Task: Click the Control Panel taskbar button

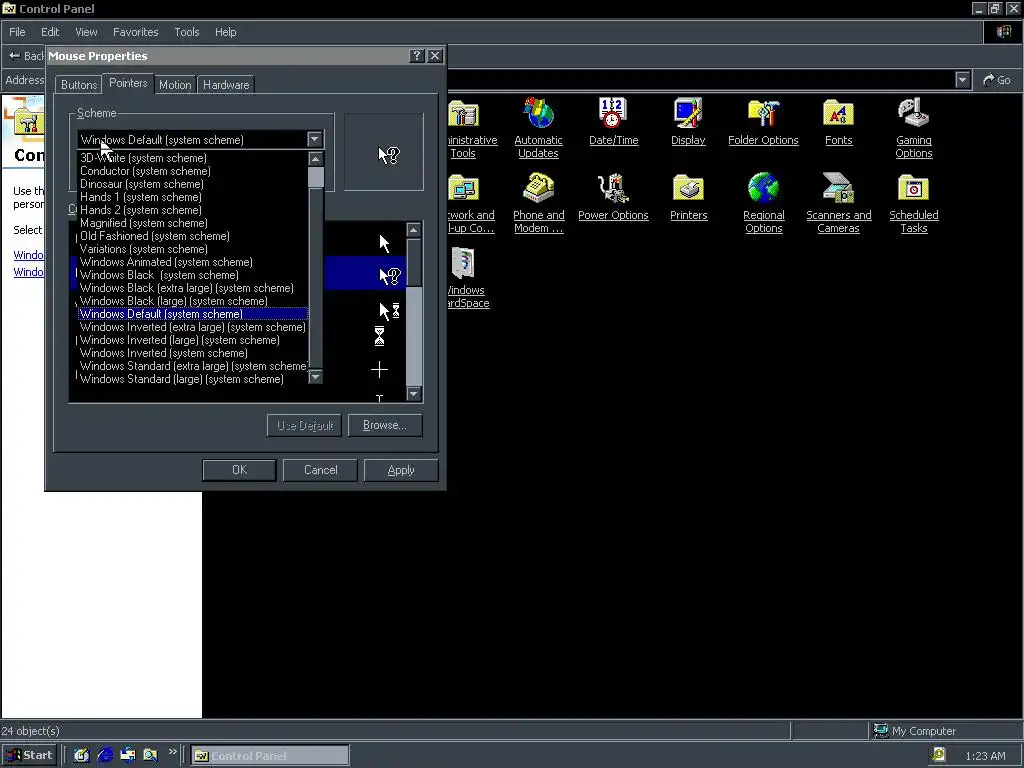Action: click(x=270, y=756)
